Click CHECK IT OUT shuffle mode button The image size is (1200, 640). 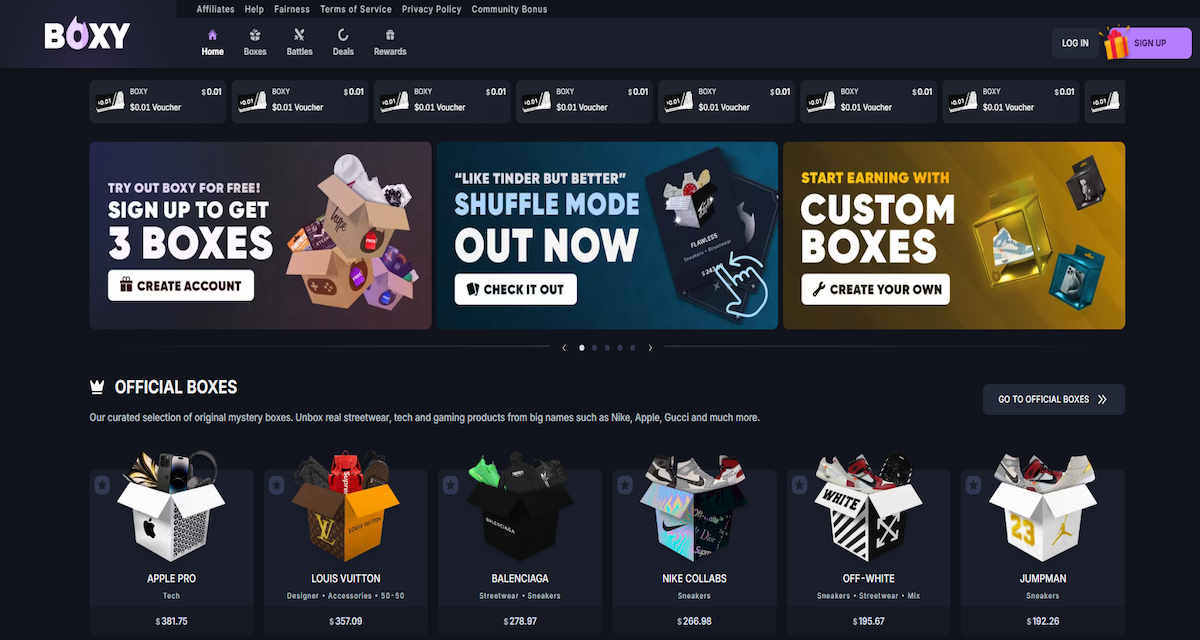515,289
